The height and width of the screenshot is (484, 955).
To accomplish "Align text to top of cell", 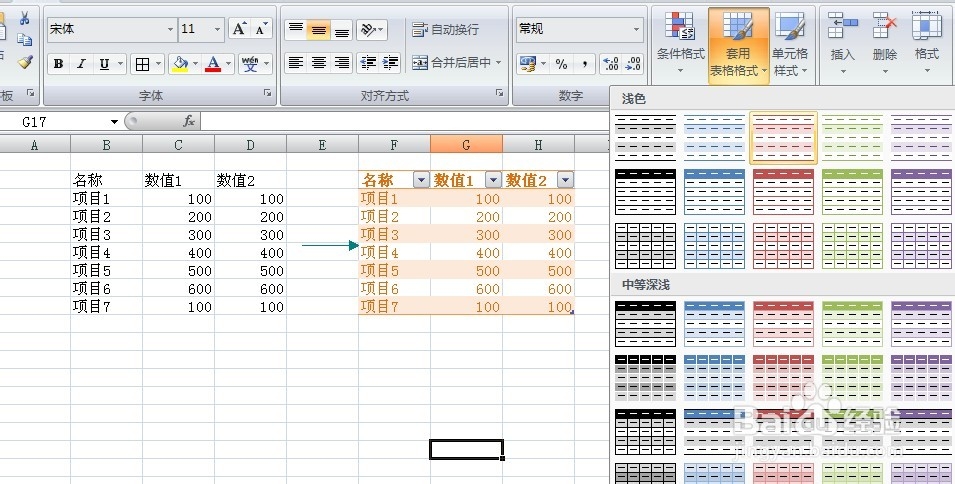I will [x=296, y=29].
